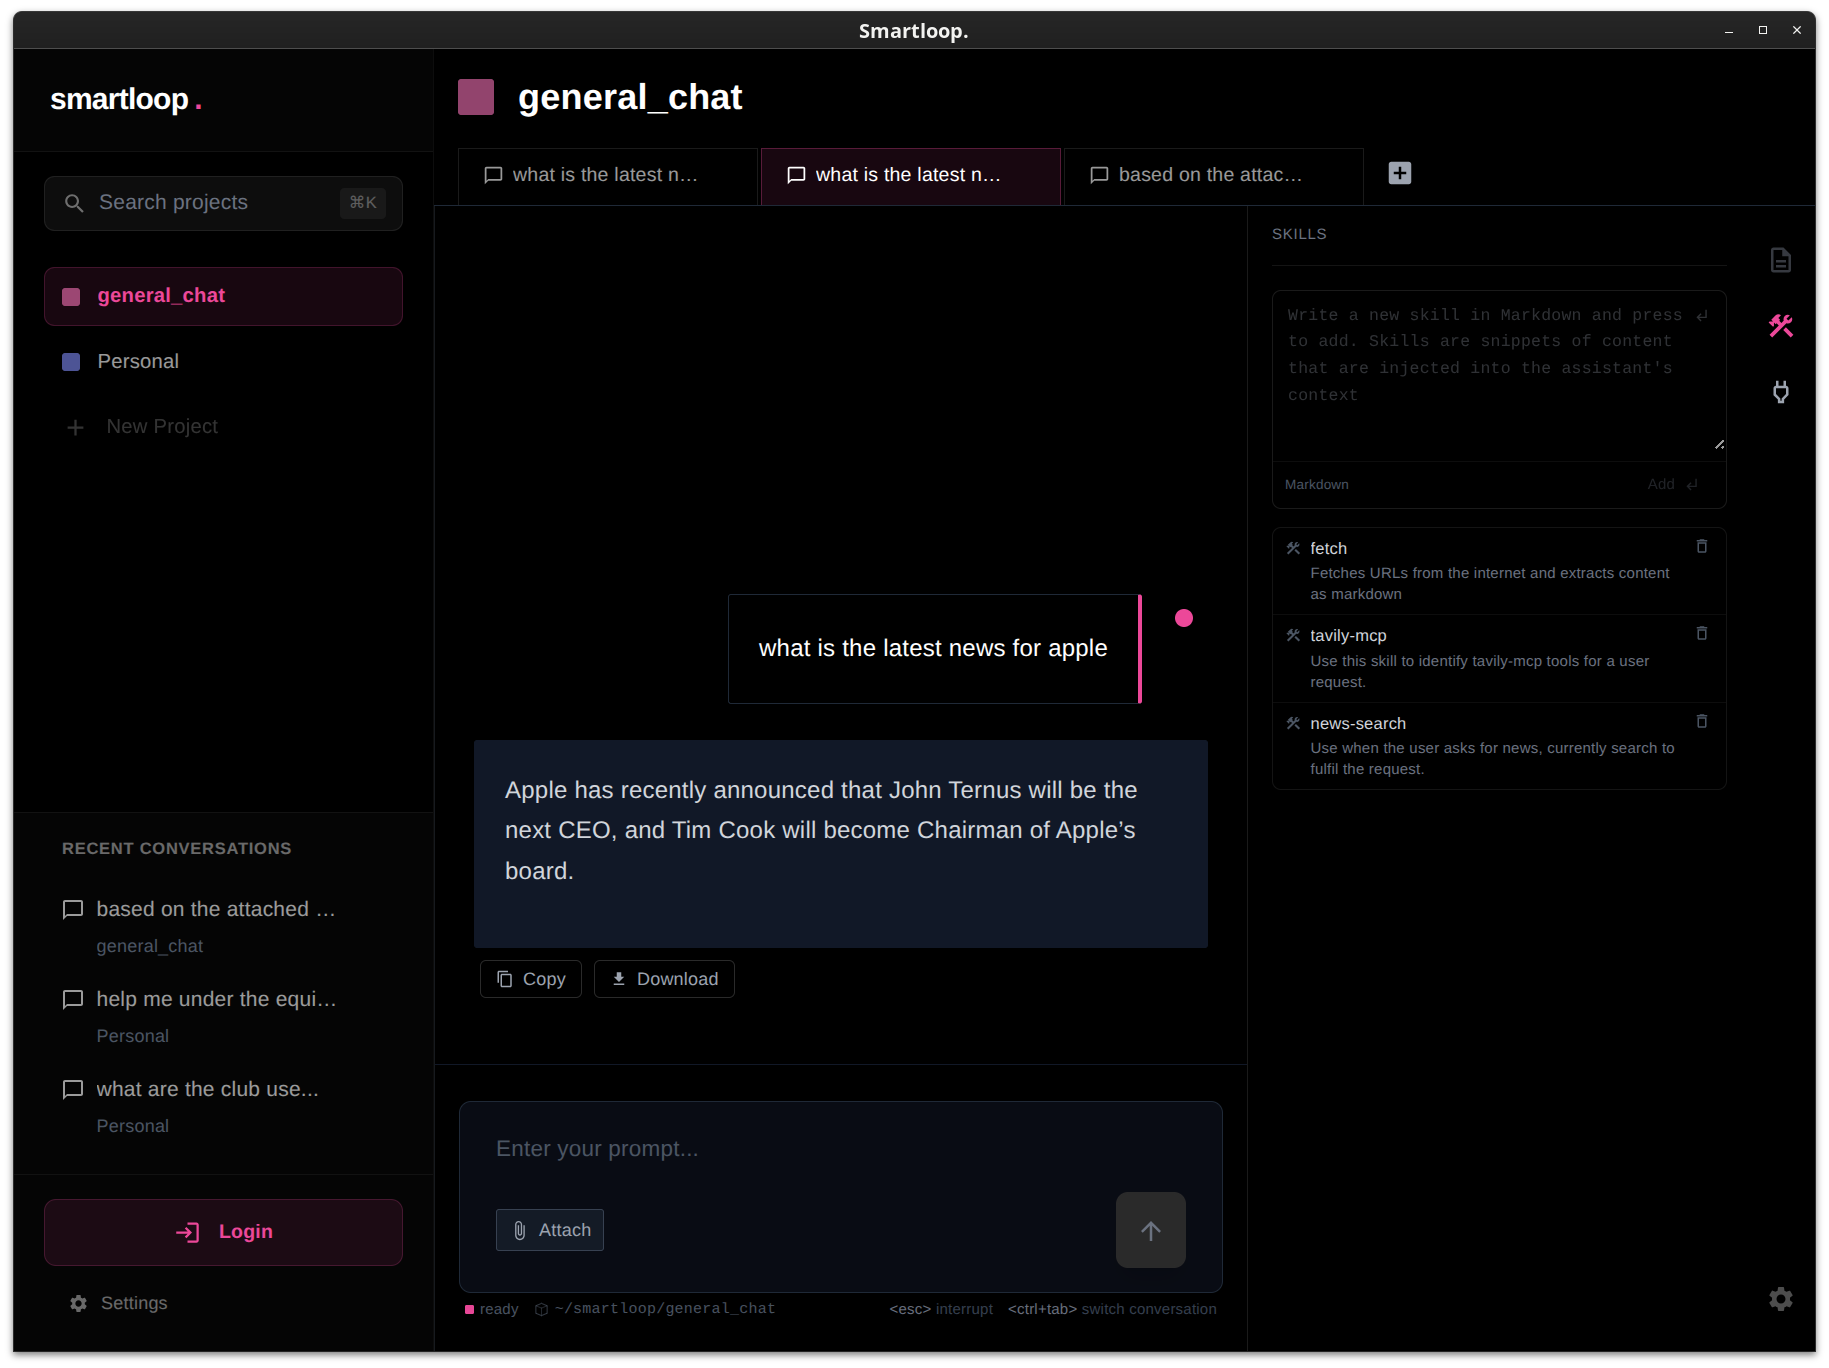Click the '<ctrl+tab> switch conversation' hint

pos(1112,1309)
